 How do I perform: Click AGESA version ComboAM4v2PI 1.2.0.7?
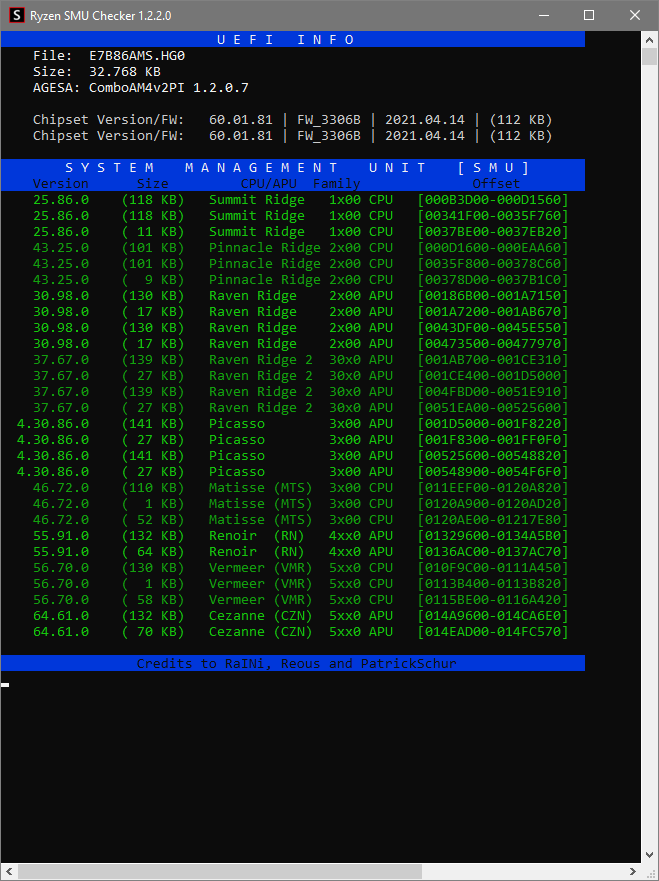(169, 88)
